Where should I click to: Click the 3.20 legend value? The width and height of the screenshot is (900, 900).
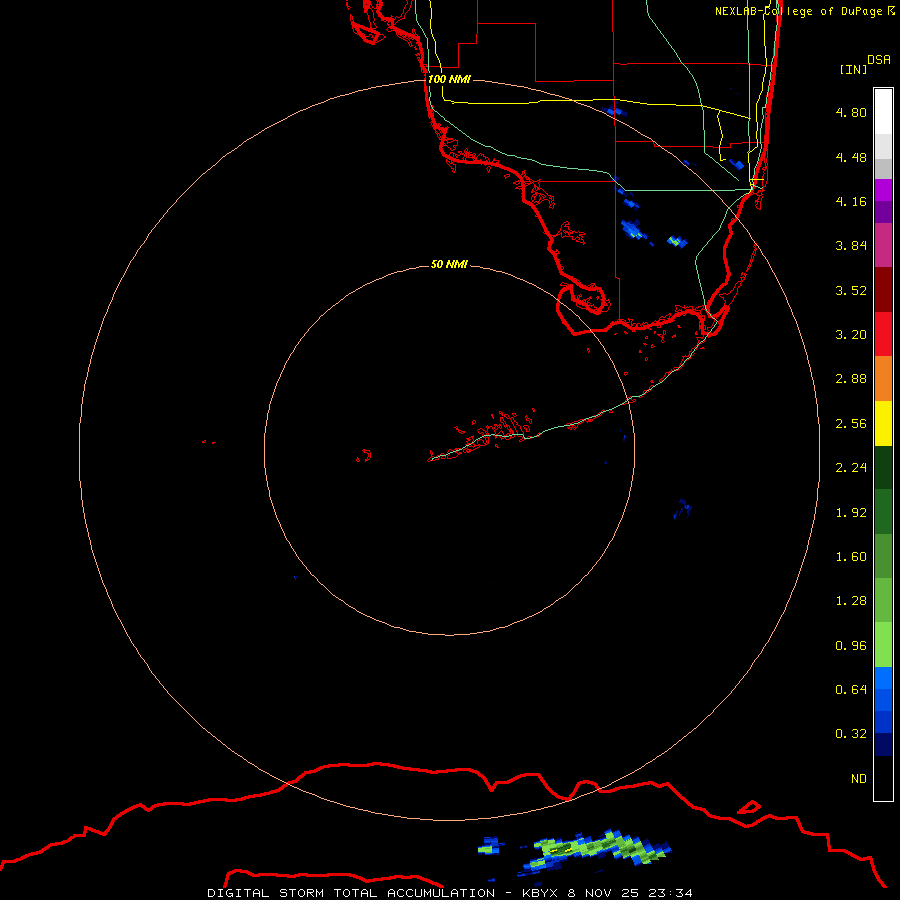[851, 335]
